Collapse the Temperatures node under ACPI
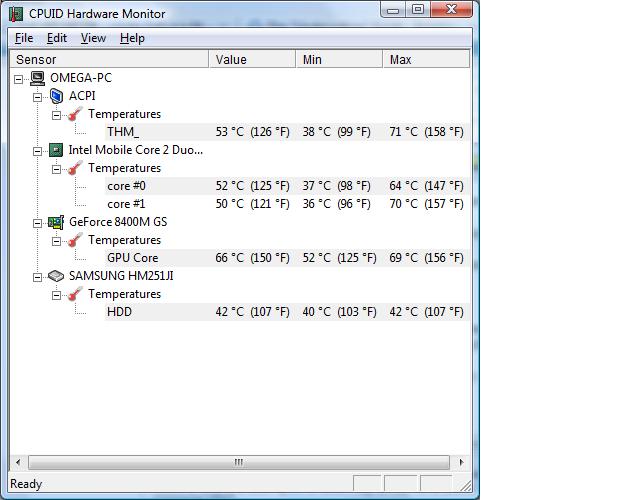This screenshot has width=640, height=500. coord(56,115)
